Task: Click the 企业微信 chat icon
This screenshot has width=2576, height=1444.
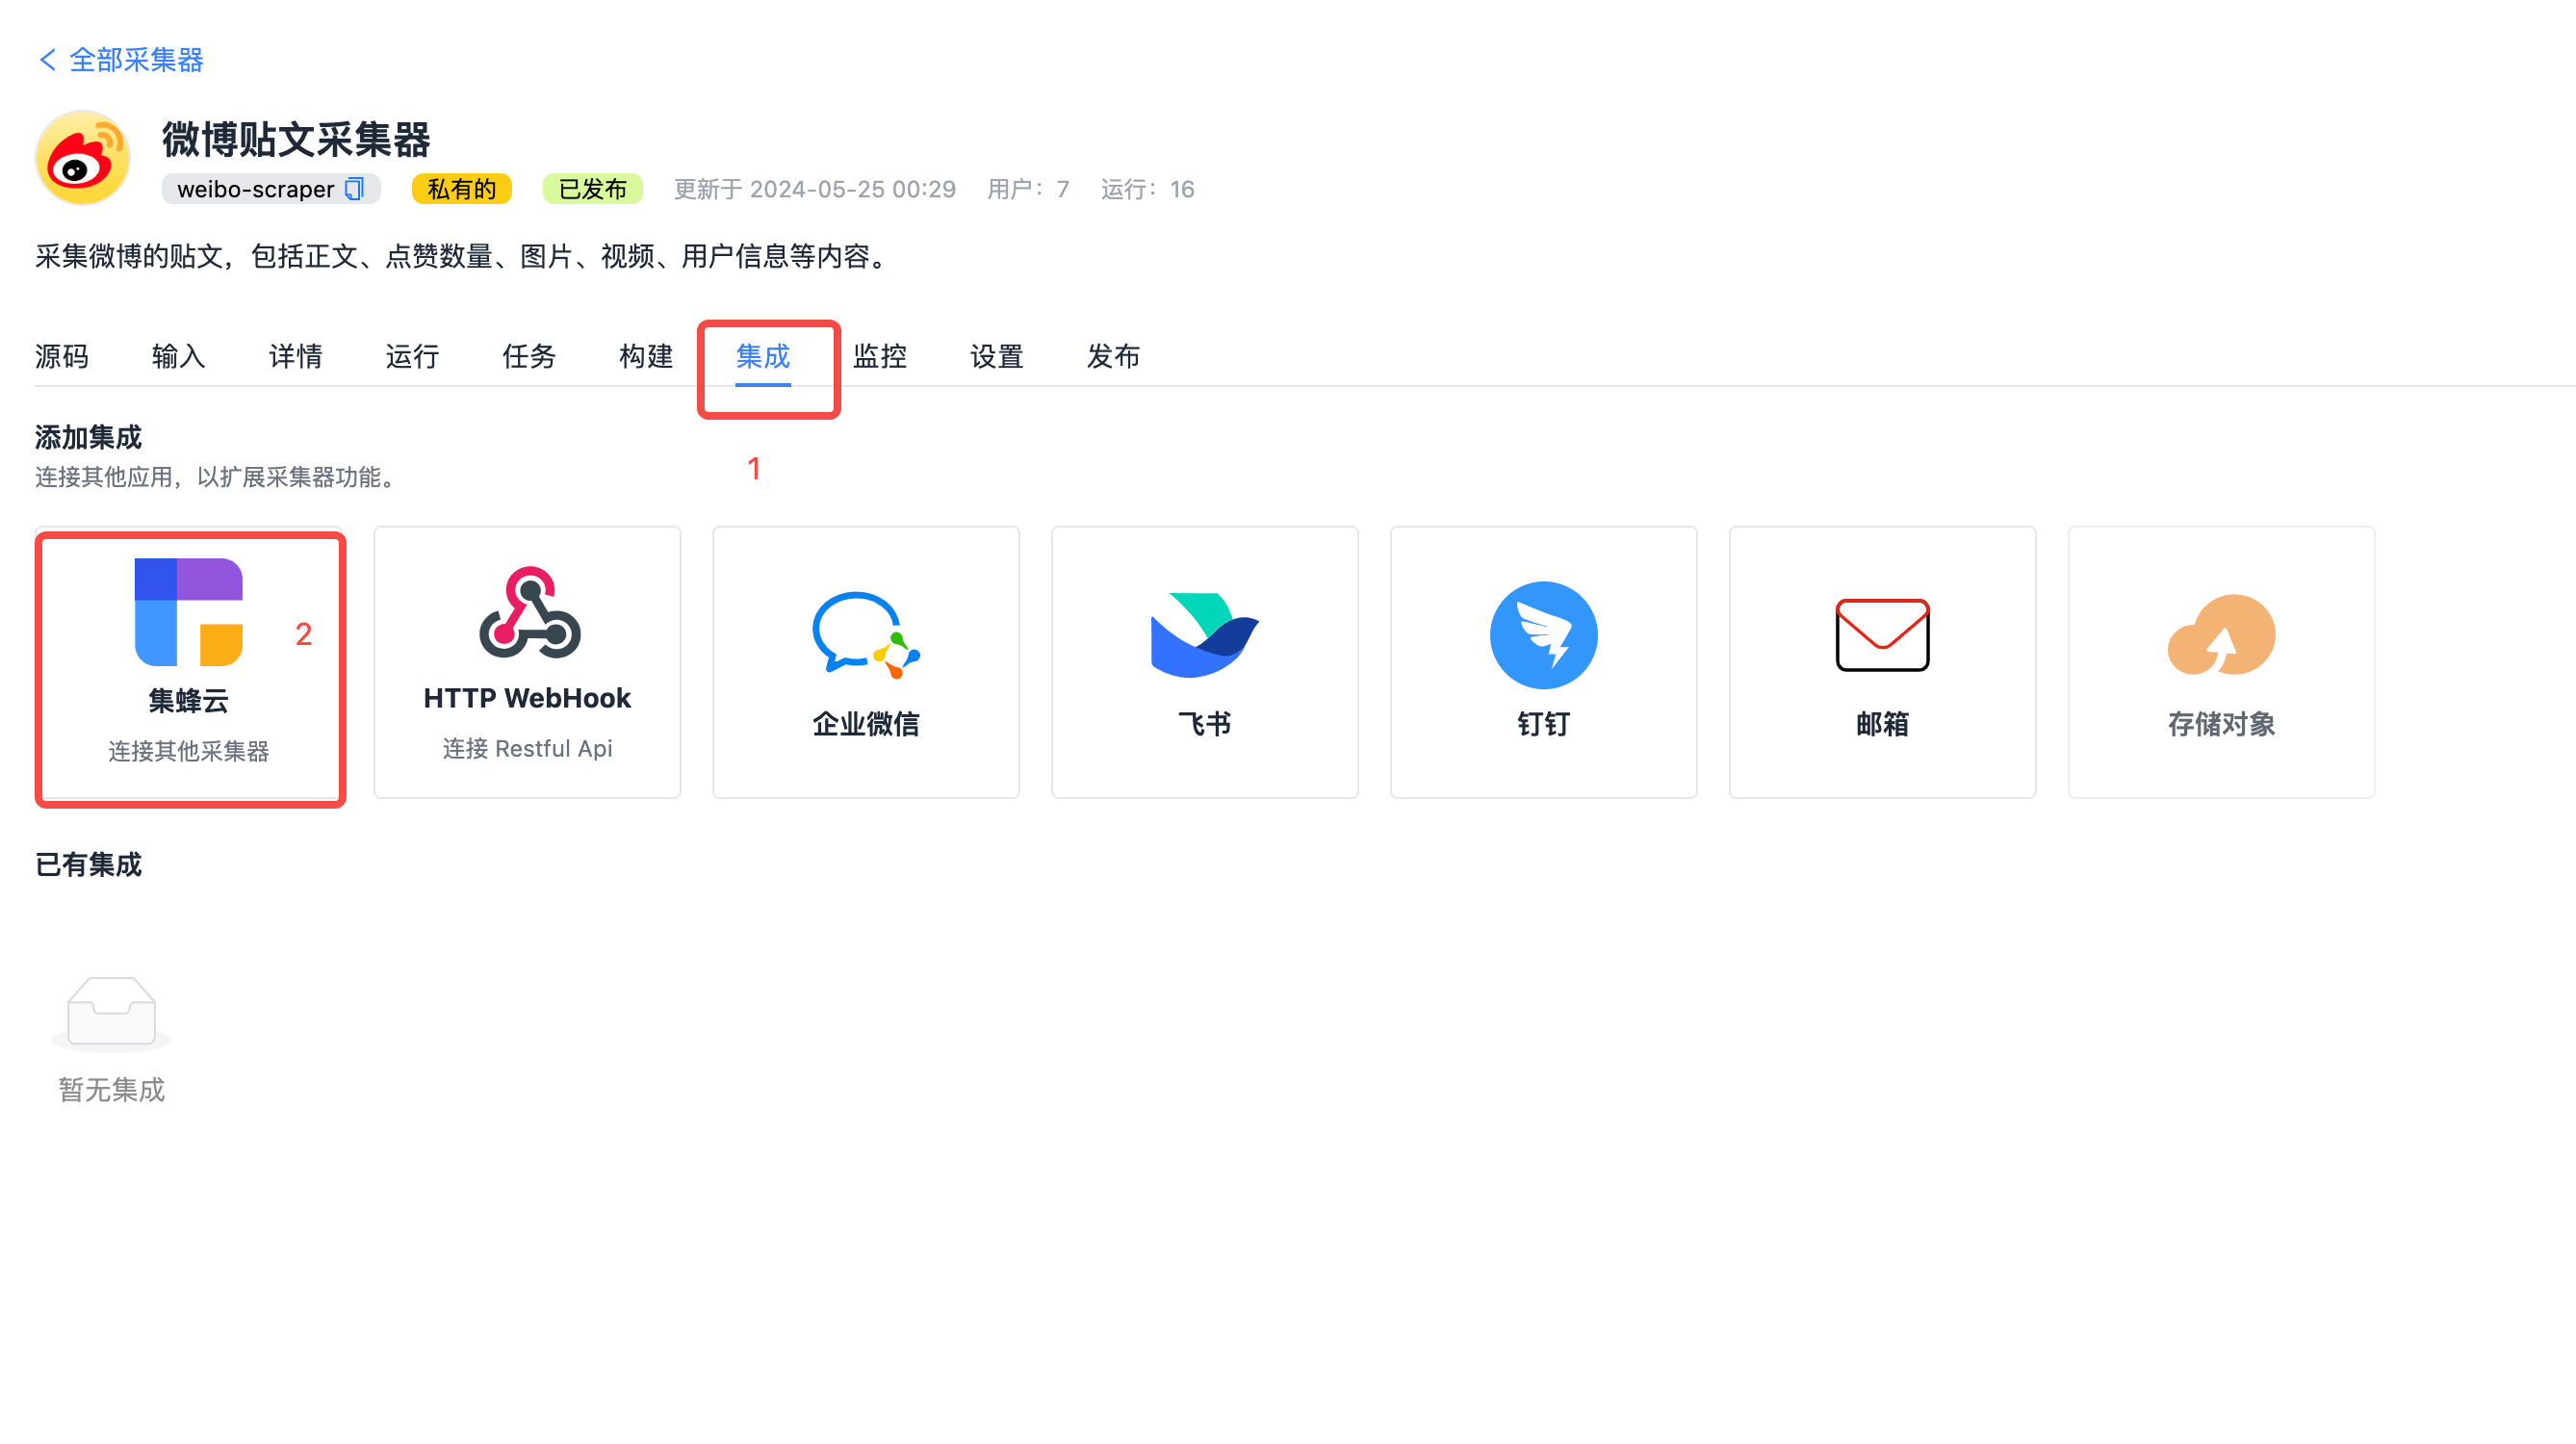Action: (866, 635)
